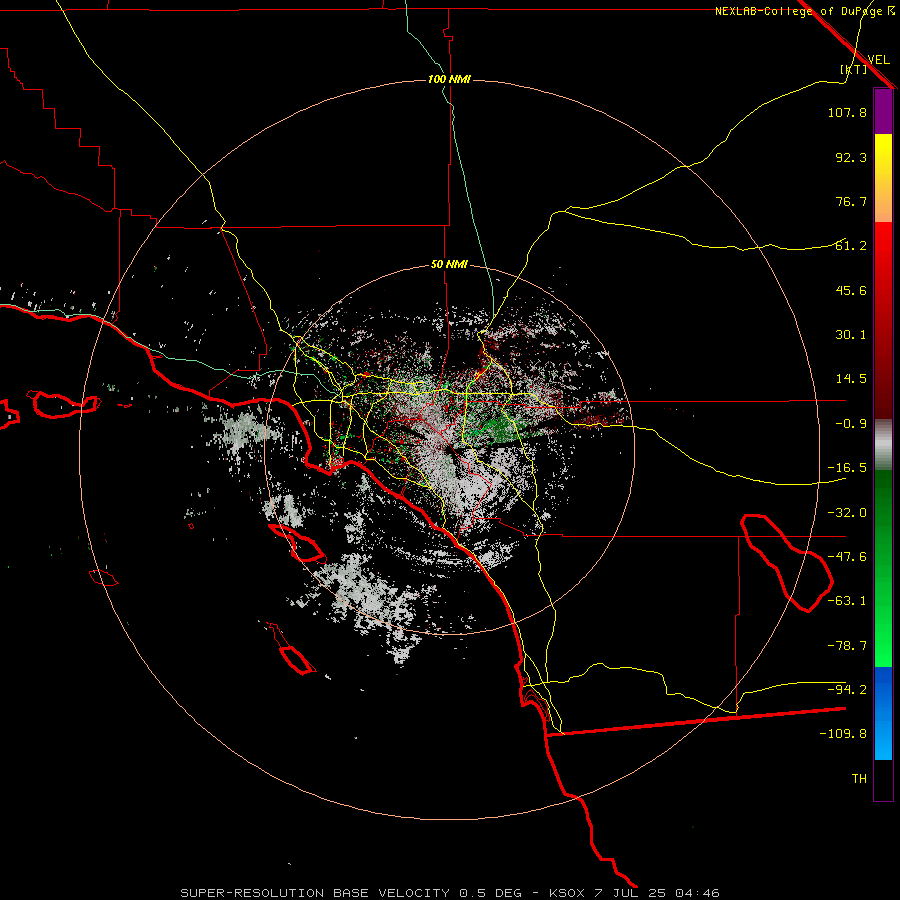The height and width of the screenshot is (900, 900).
Task: Pick the purple segment of the color bar
Action: pos(883,112)
